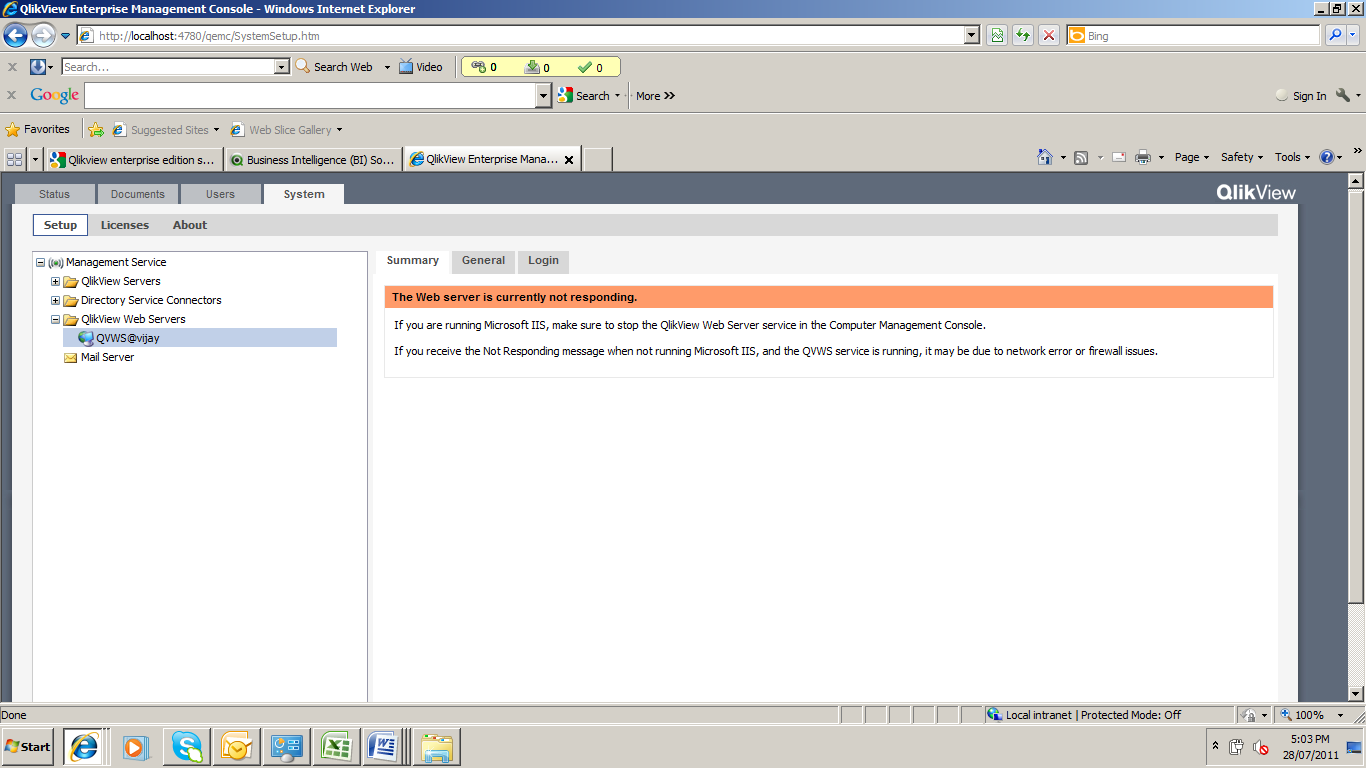Select the Setup sub-tab

coord(60,225)
